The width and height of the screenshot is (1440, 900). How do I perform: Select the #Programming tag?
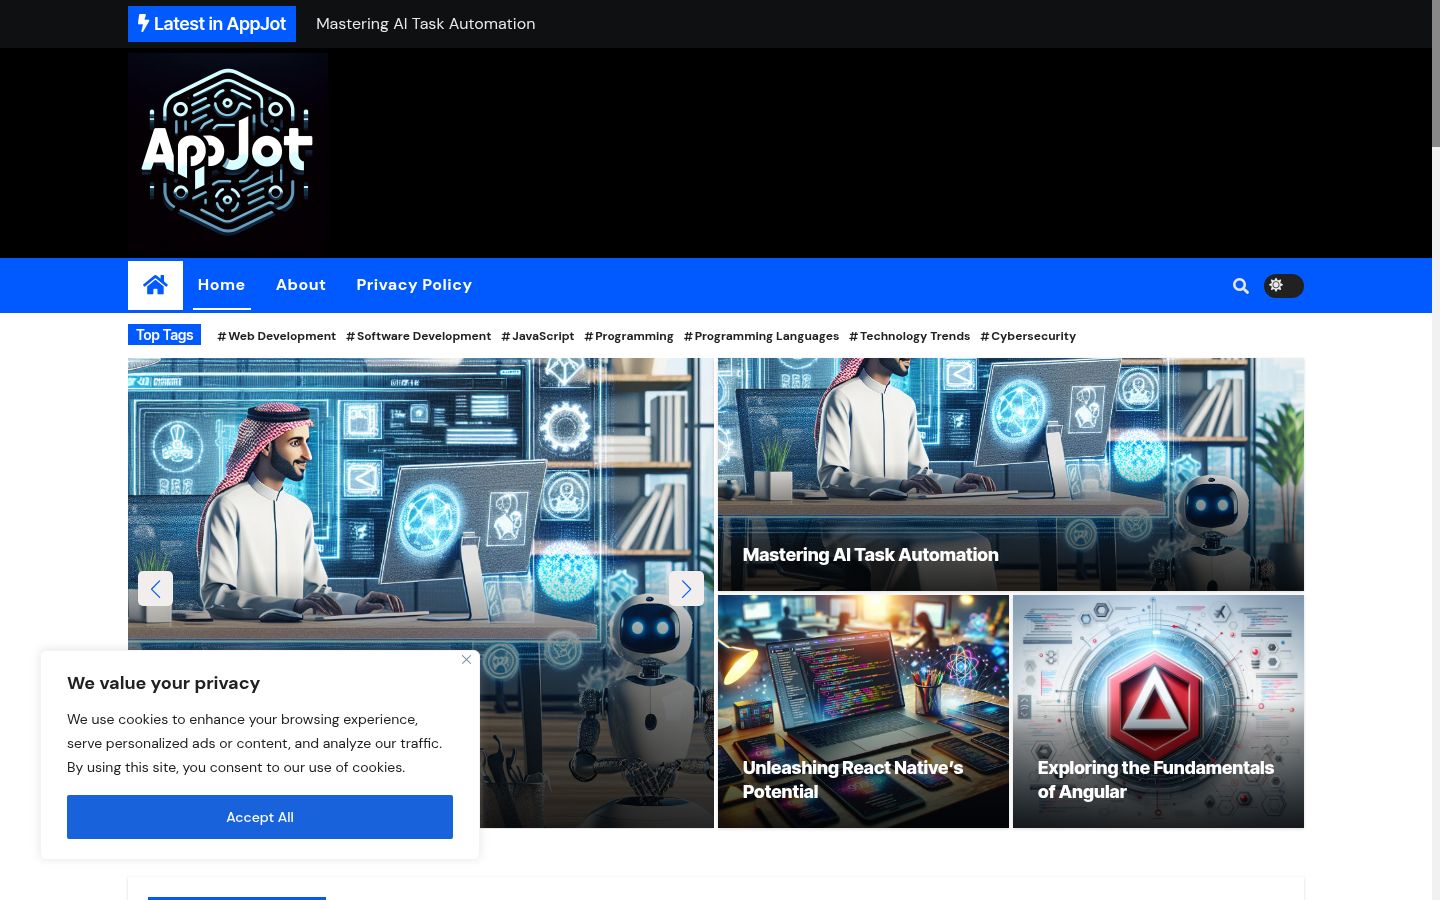629,336
